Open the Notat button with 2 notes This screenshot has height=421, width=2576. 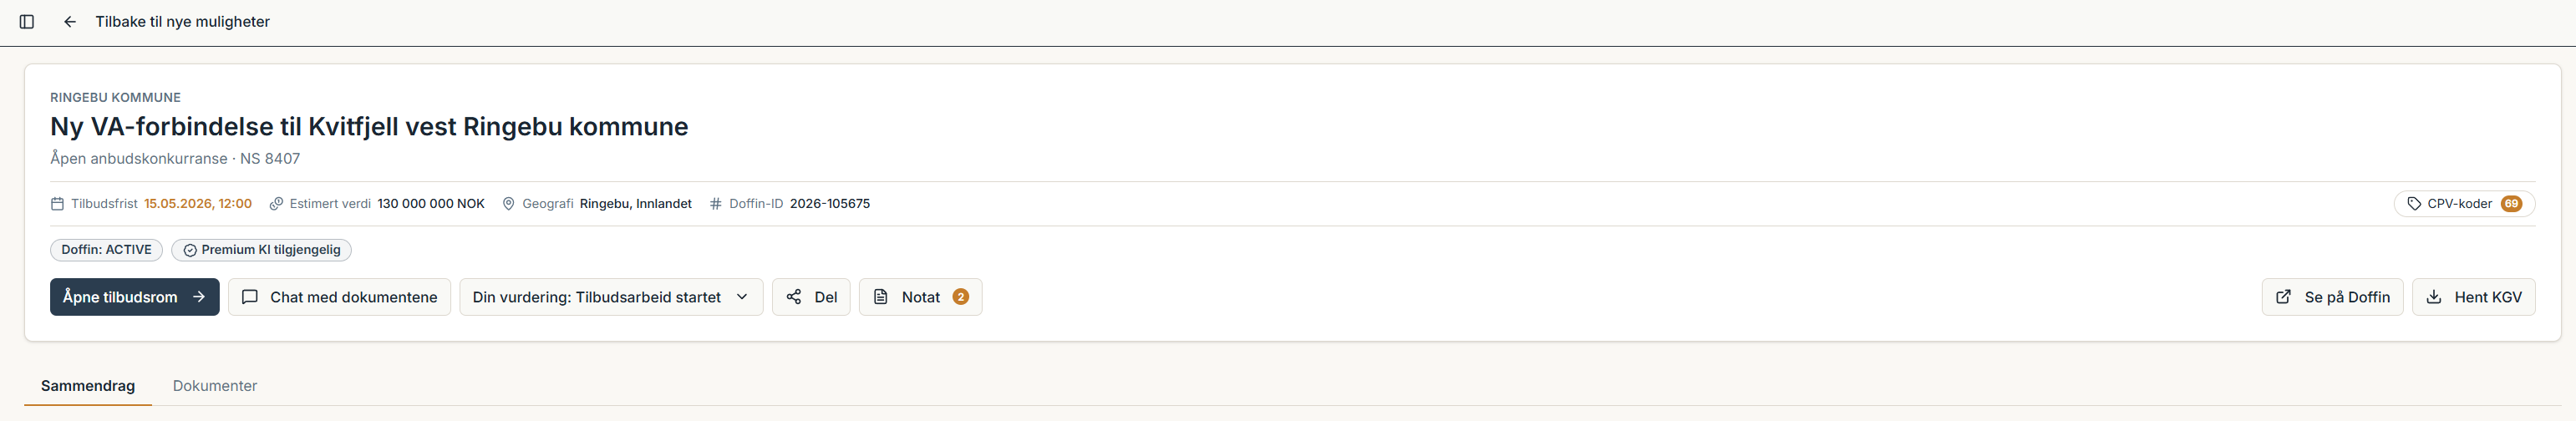point(920,297)
